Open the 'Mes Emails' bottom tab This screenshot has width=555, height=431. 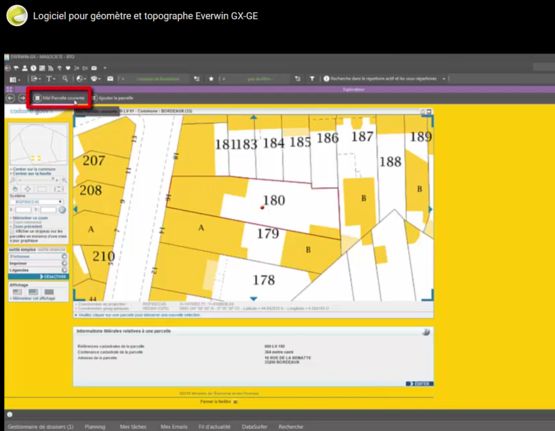[x=174, y=427]
